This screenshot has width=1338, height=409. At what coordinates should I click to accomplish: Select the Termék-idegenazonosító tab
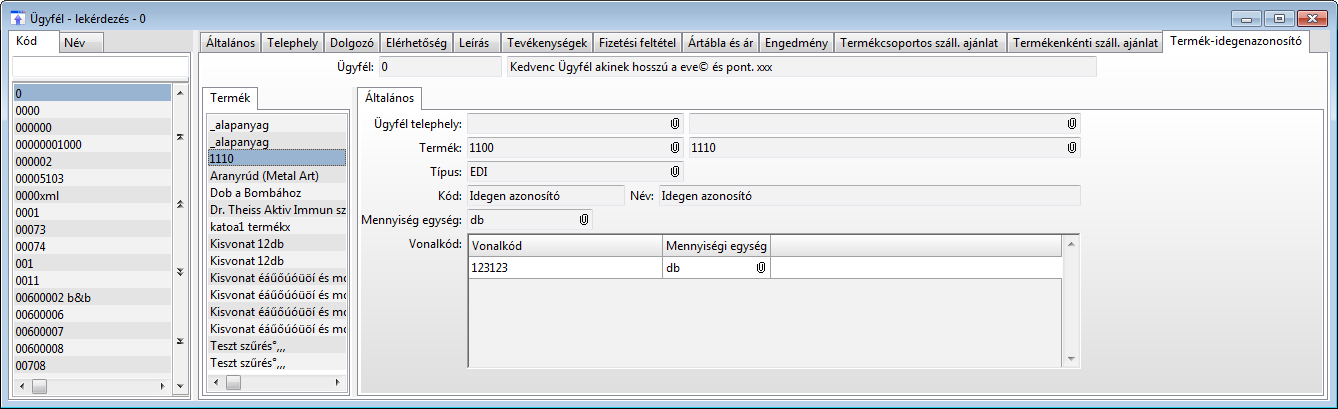coord(1236,42)
